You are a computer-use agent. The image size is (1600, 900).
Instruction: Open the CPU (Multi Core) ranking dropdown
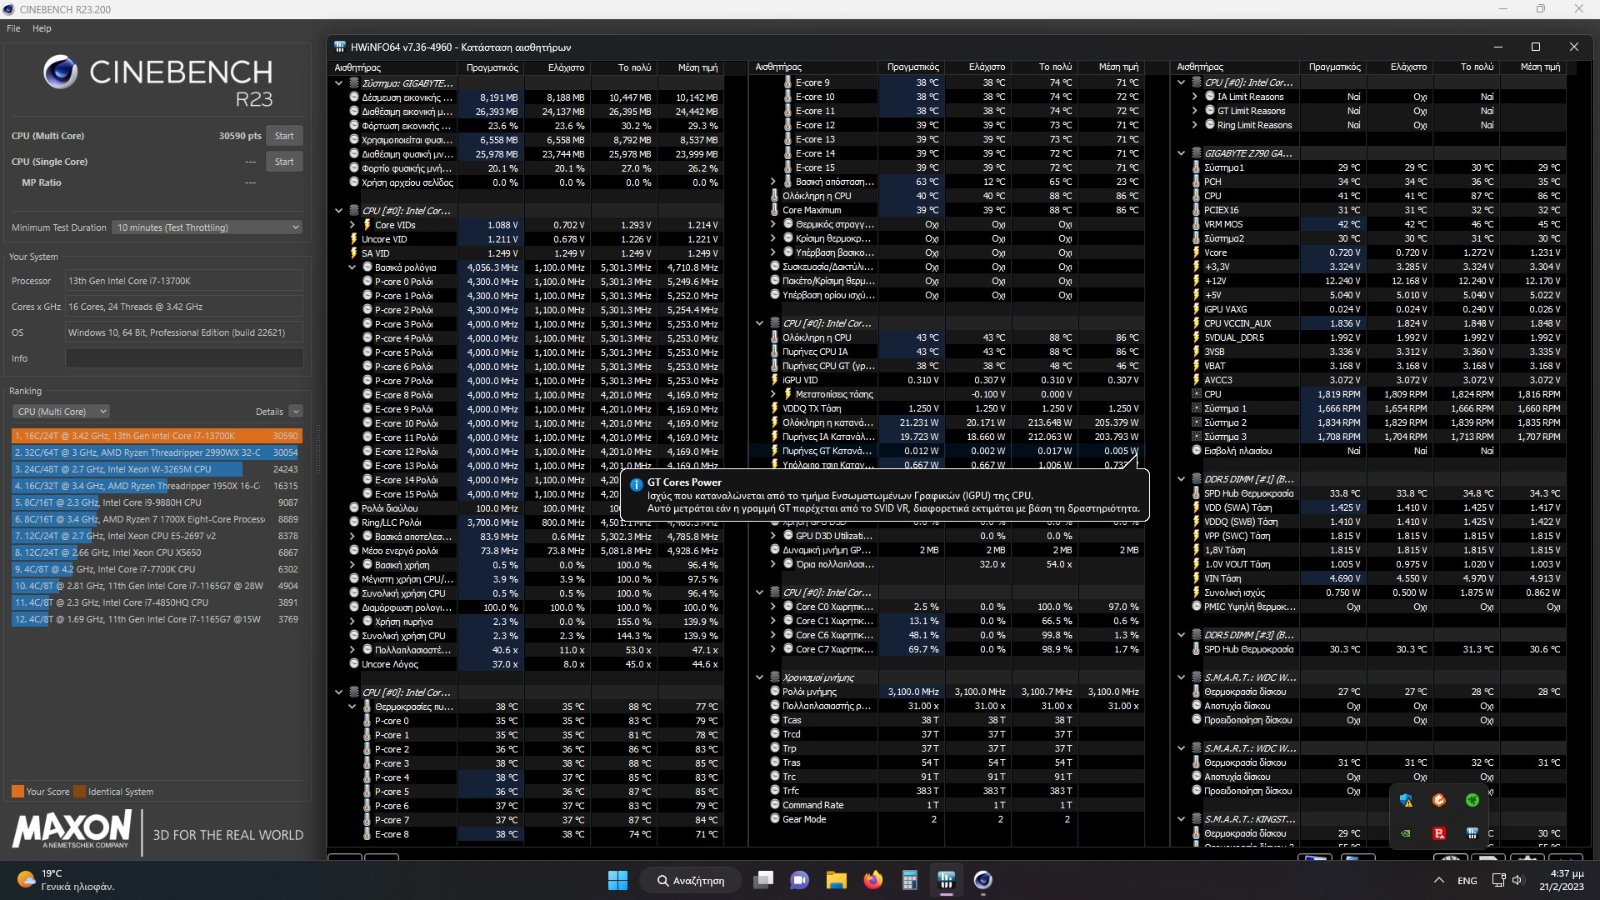[61, 411]
